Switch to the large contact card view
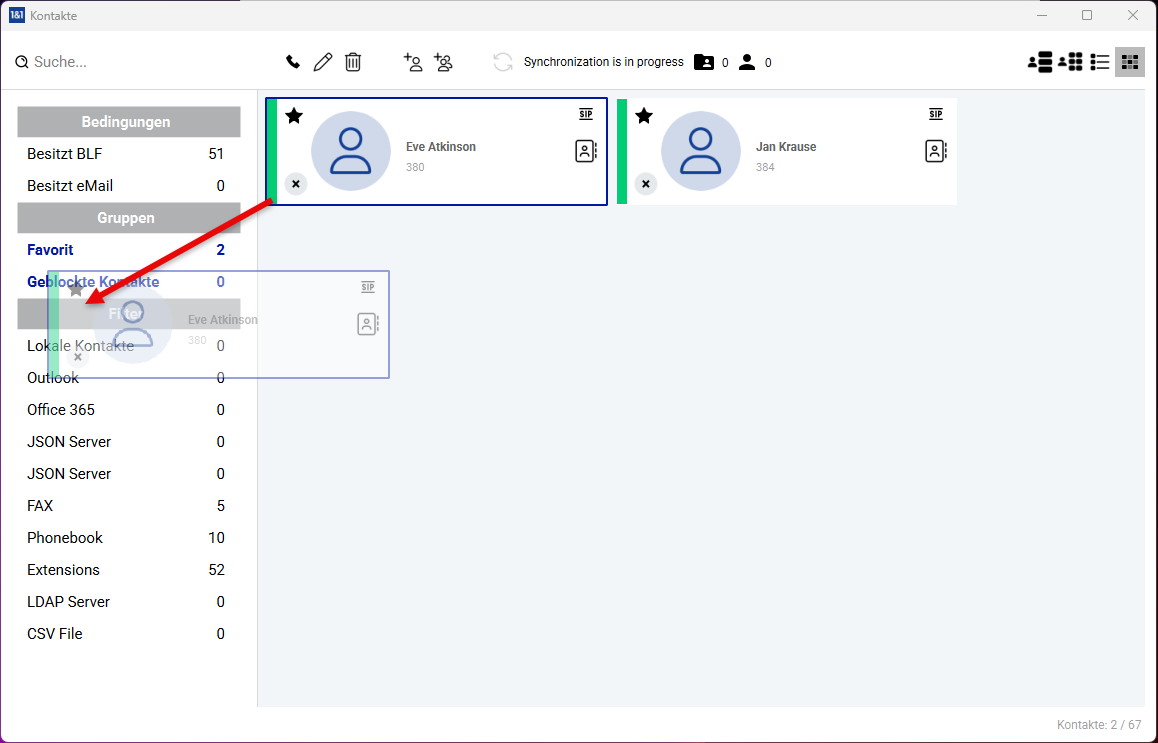This screenshot has height=743, width=1158. coord(1040,62)
